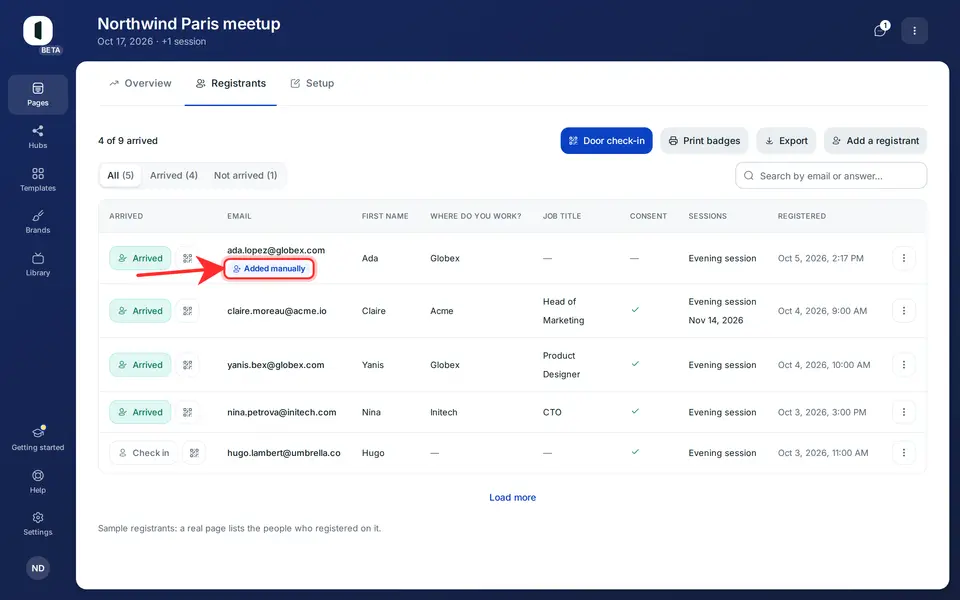Go to Hubs in the sidebar

click(x=38, y=137)
